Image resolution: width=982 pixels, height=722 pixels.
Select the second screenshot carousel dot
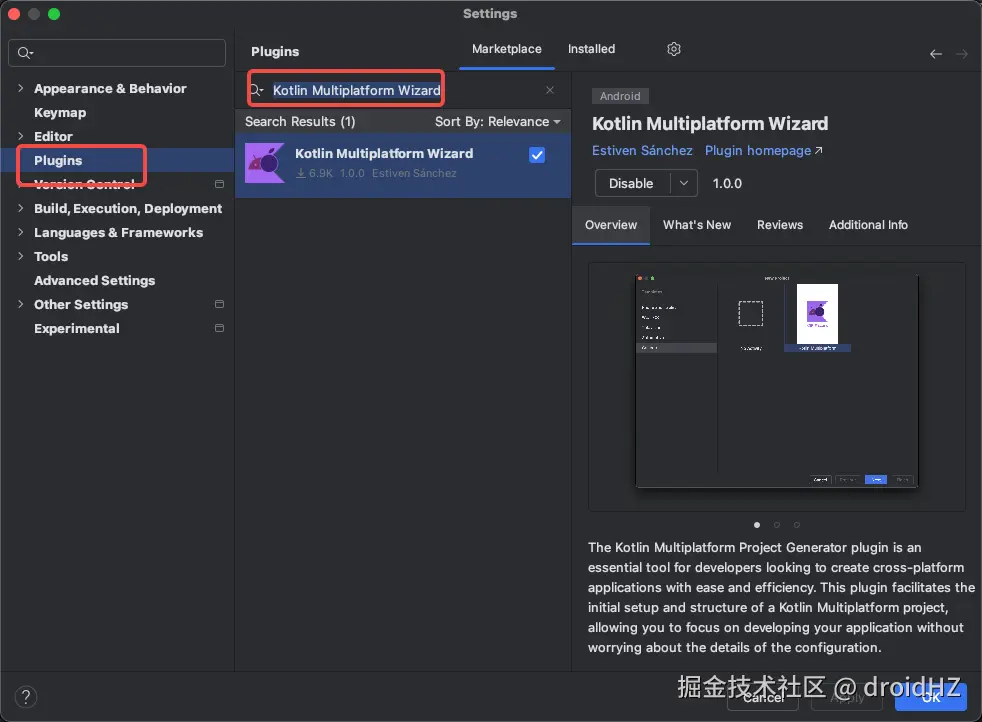point(777,525)
